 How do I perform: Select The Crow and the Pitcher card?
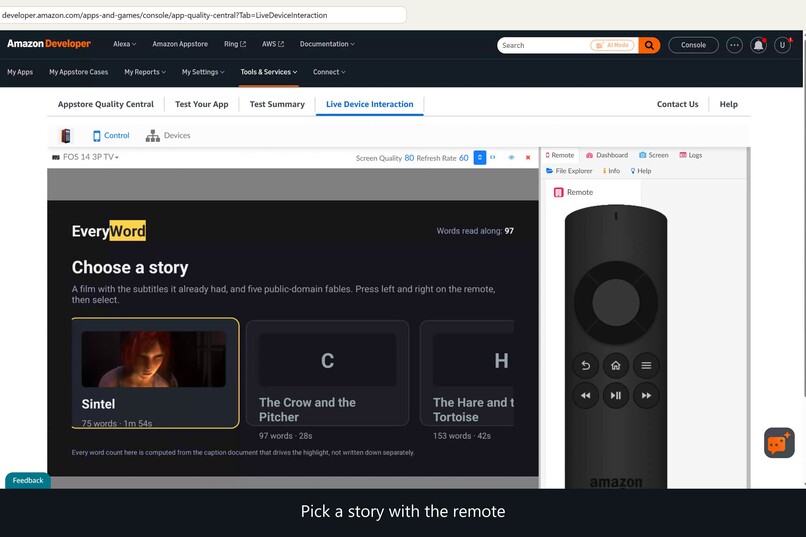pos(327,373)
